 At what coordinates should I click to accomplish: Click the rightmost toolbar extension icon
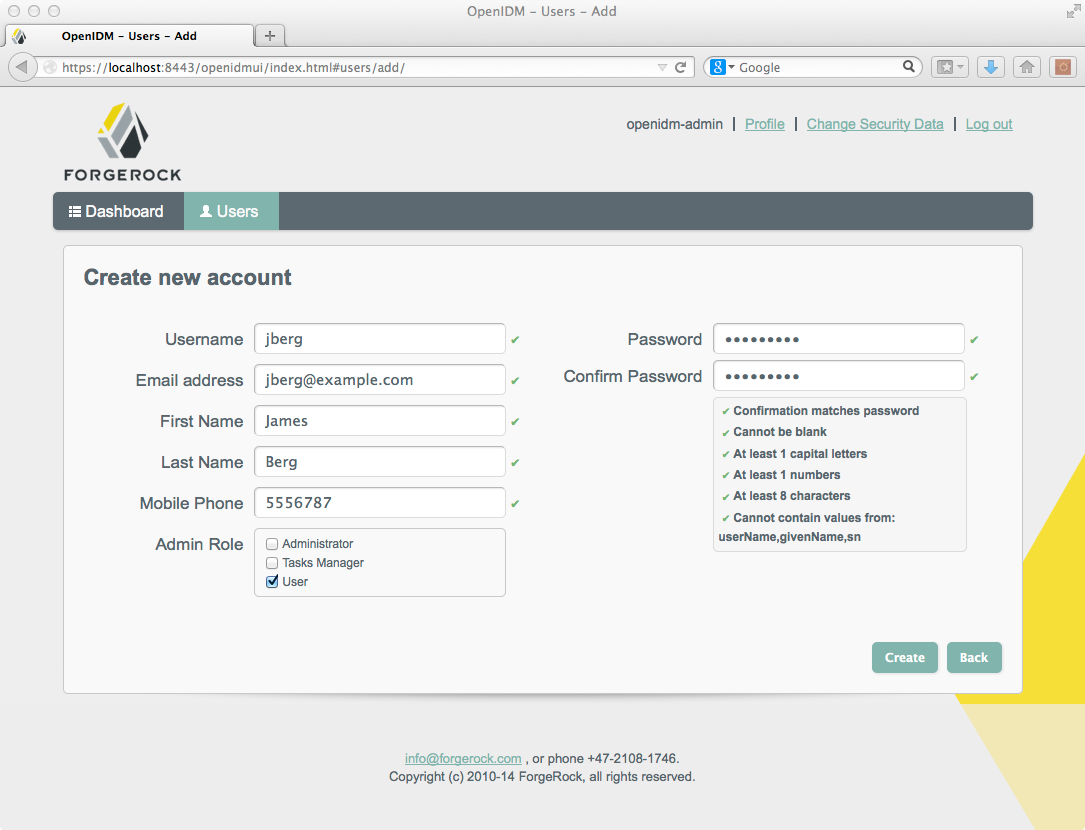pos(1063,67)
